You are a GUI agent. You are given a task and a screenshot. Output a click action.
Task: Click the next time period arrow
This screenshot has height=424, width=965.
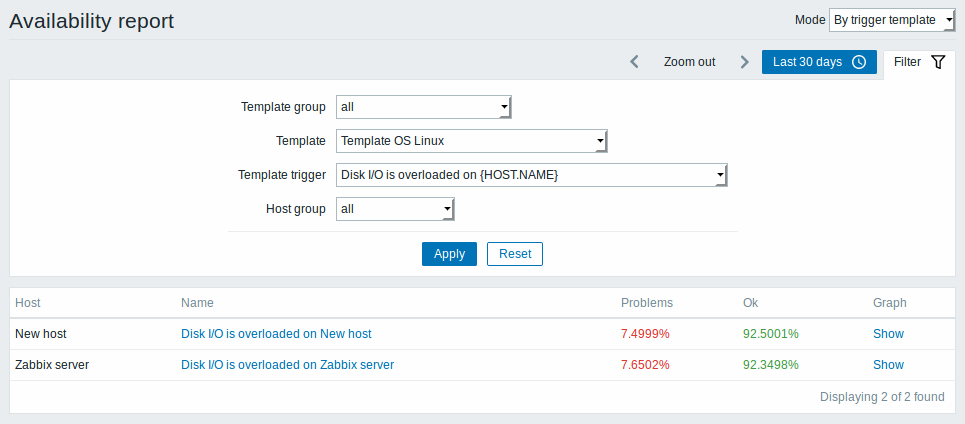[x=745, y=62]
